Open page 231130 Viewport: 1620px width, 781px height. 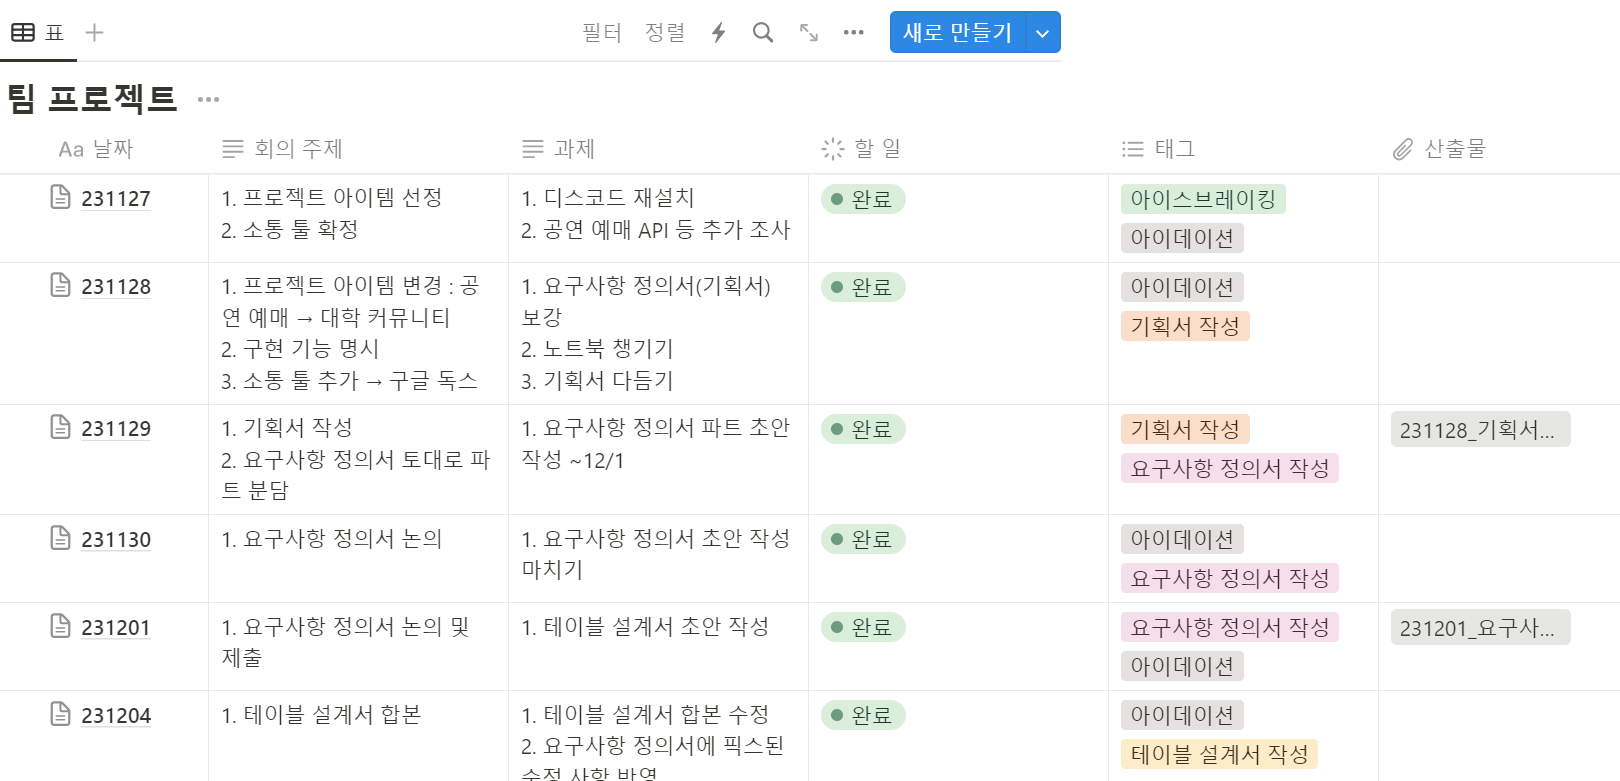tap(116, 540)
